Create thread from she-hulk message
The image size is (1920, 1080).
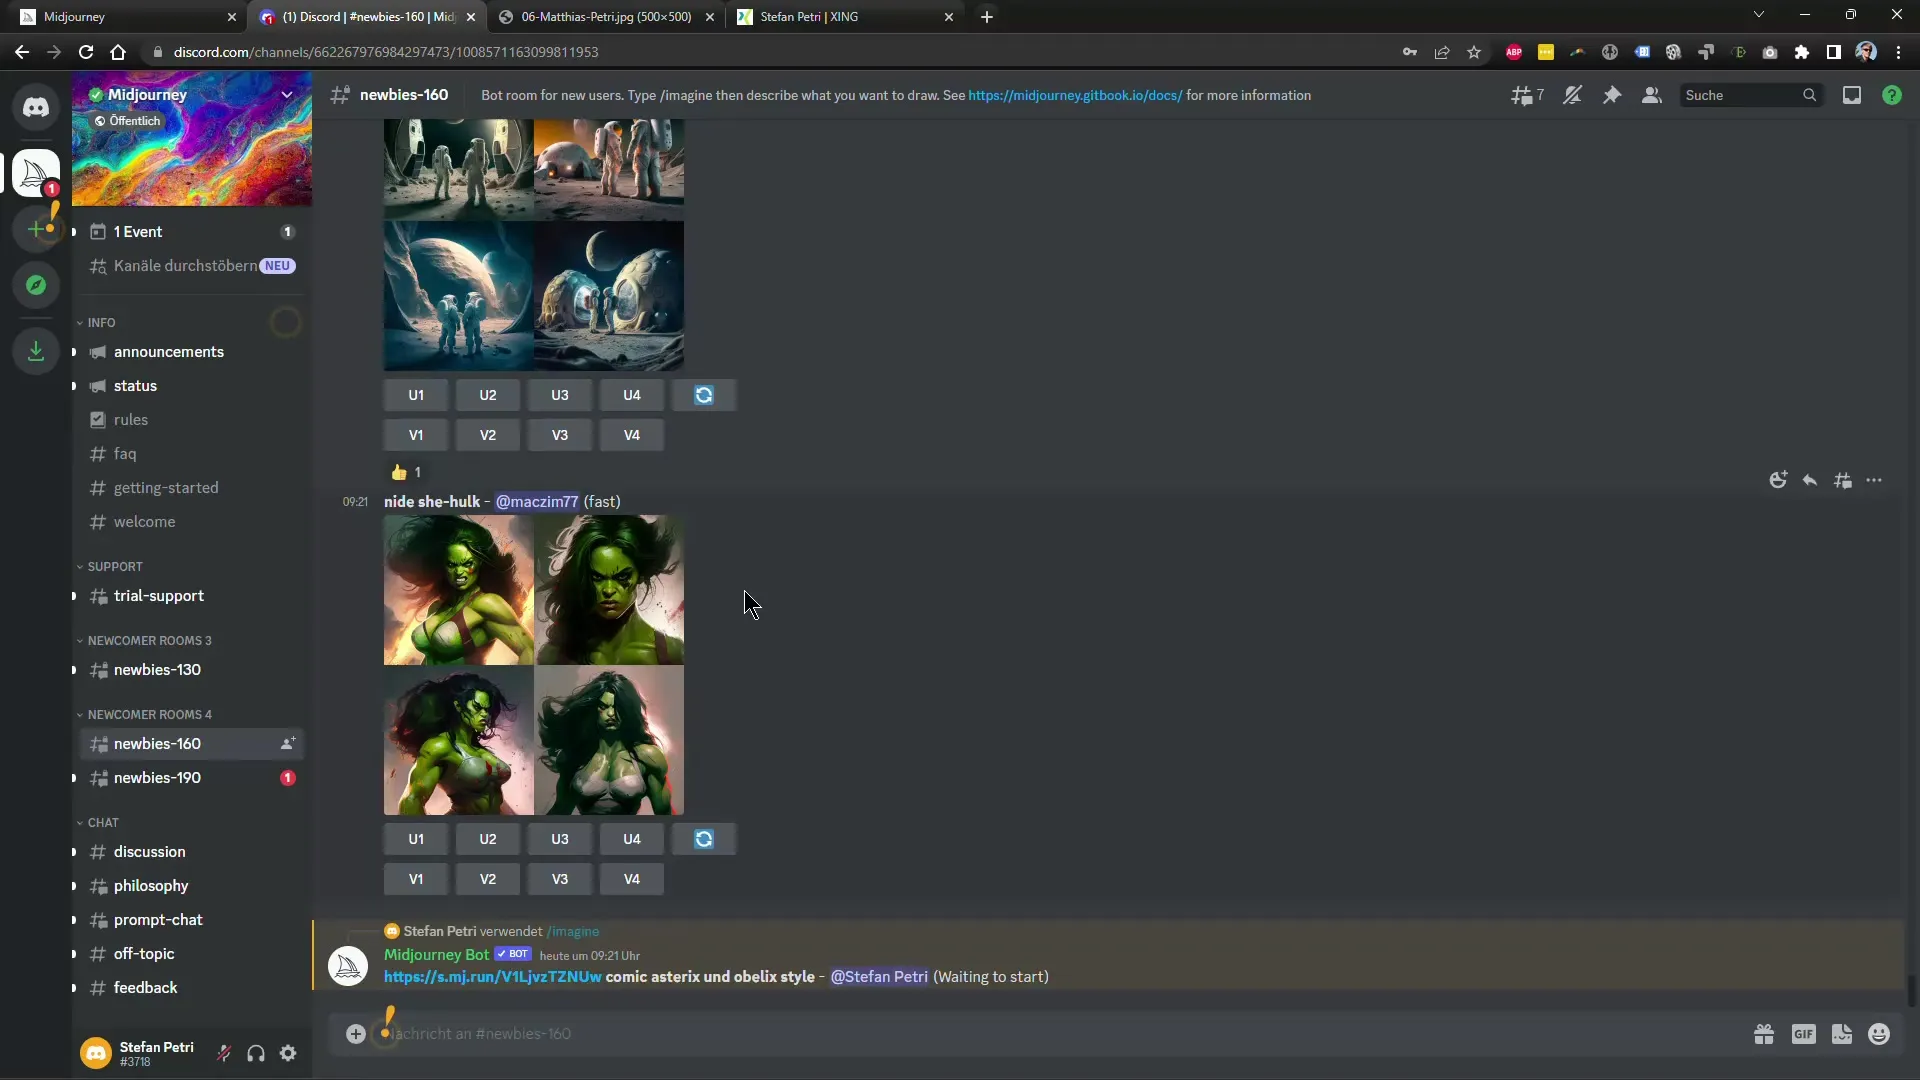pos(1843,480)
